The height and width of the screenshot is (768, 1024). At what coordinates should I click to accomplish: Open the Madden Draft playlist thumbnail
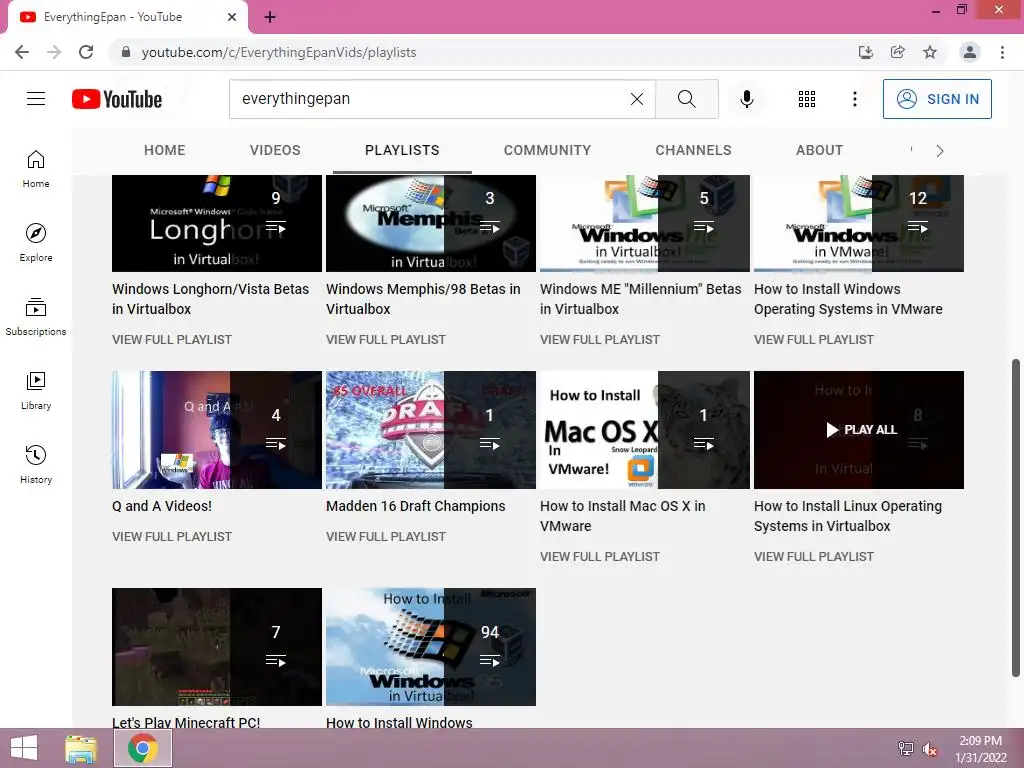point(431,430)
